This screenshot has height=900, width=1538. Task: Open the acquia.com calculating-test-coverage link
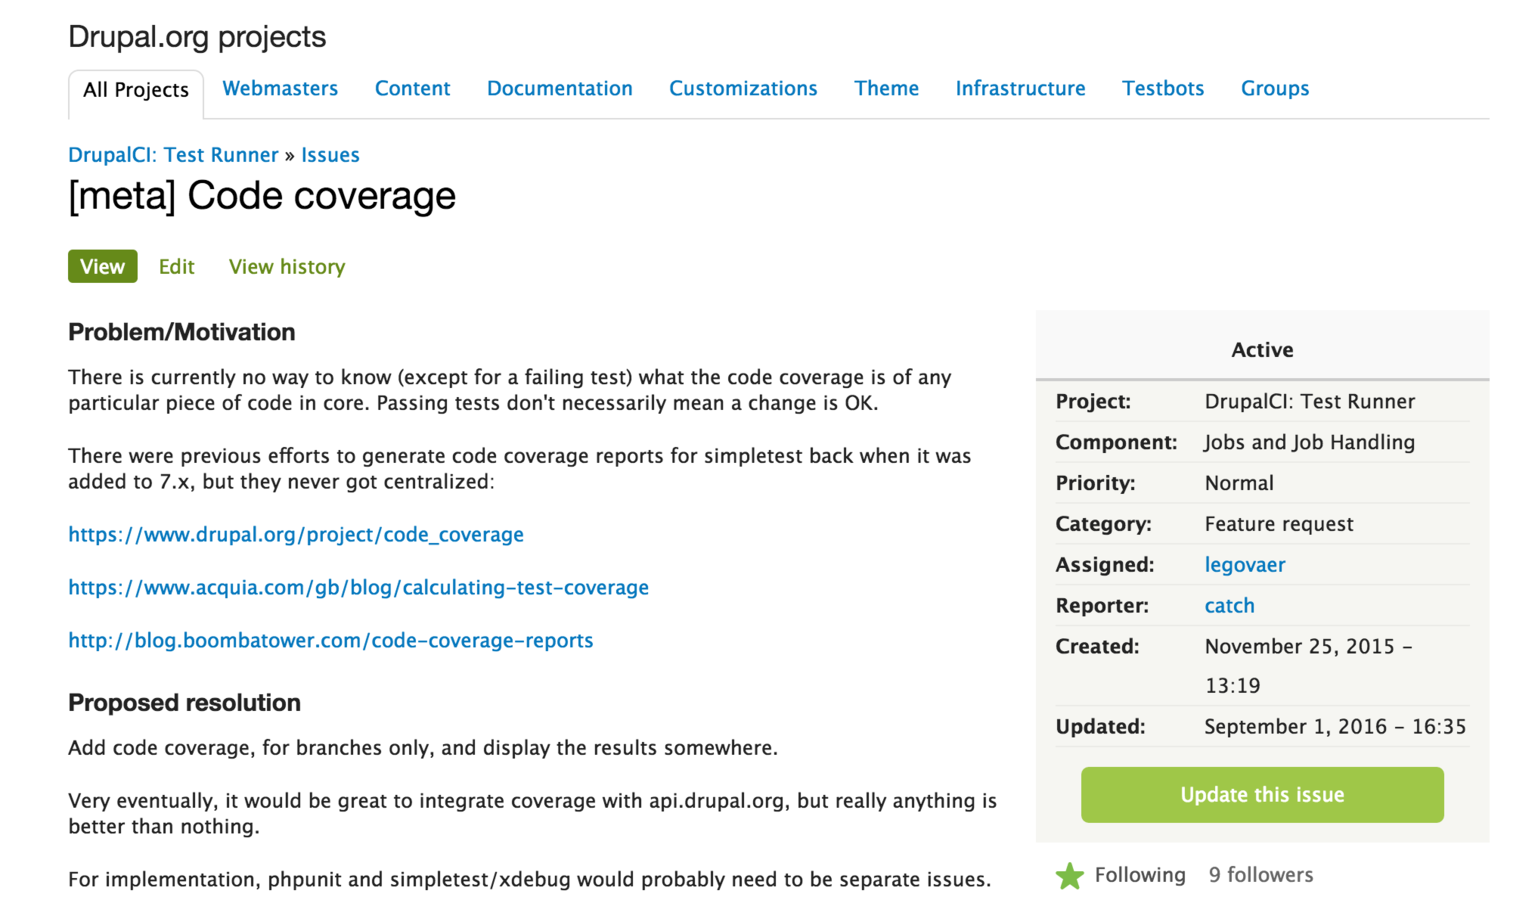[358, 587]
